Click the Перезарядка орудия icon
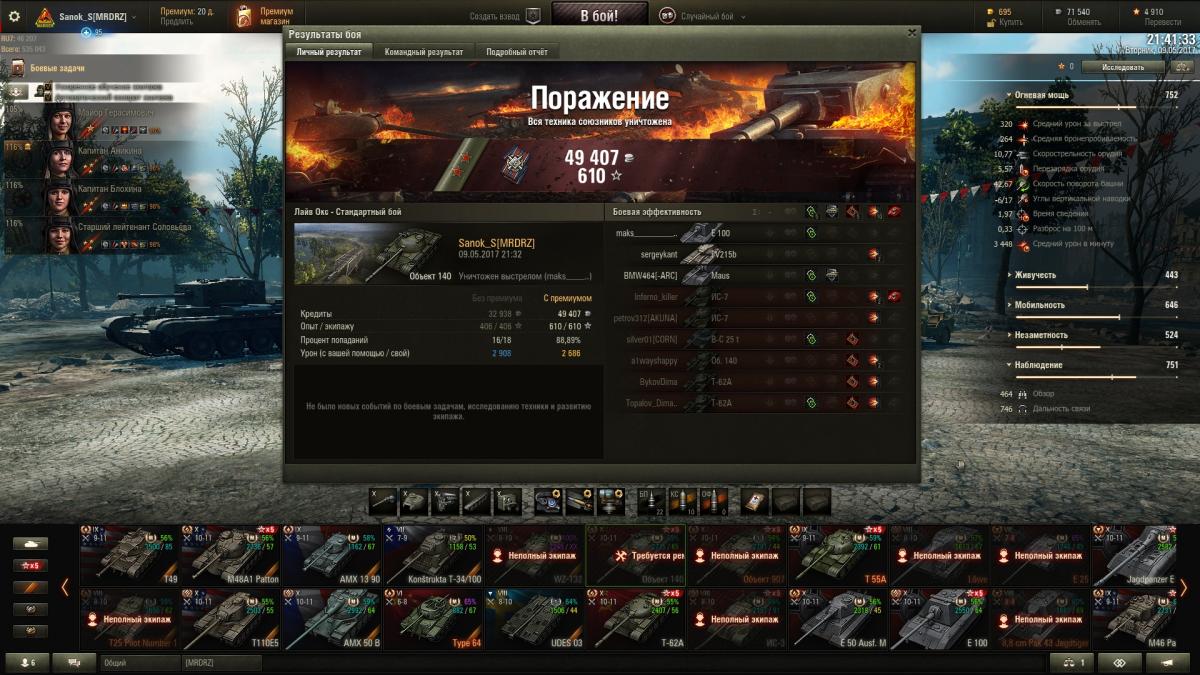Viewport: 1200px width, 675px height. tap(1022, 169)
